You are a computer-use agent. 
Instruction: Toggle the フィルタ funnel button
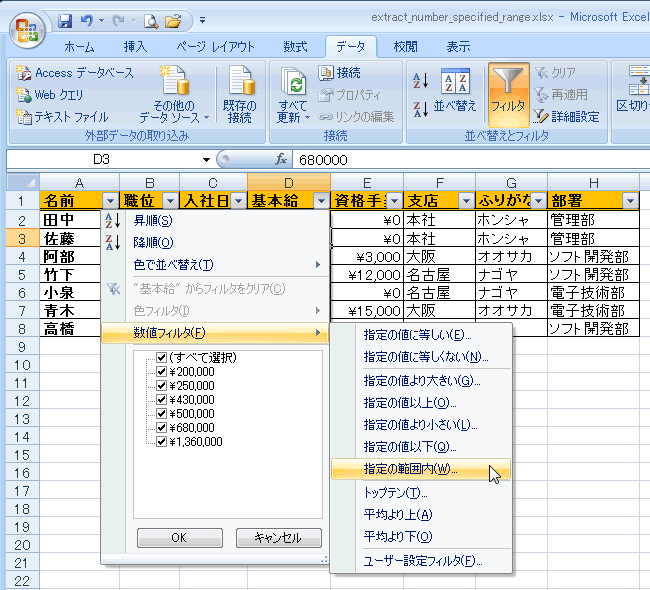click(x=508, y=95)
